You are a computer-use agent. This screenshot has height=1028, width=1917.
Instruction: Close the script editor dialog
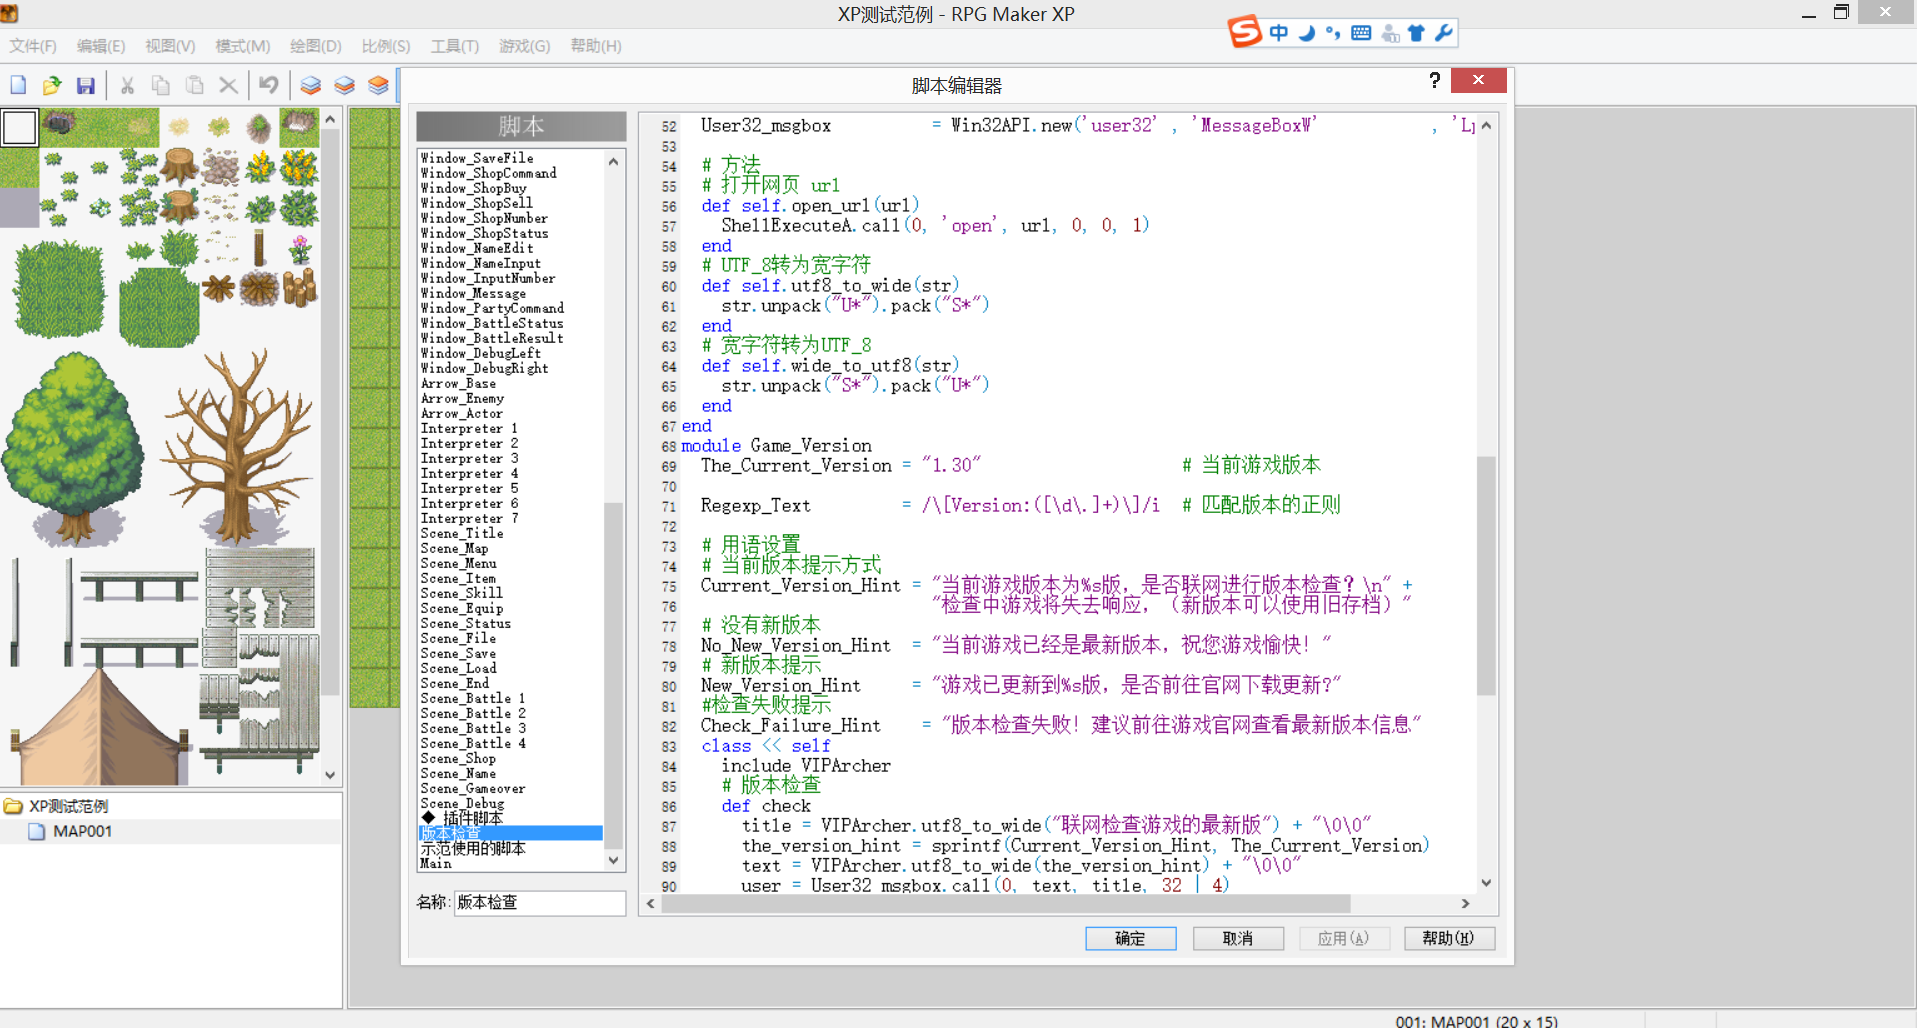coord(1478,80)
